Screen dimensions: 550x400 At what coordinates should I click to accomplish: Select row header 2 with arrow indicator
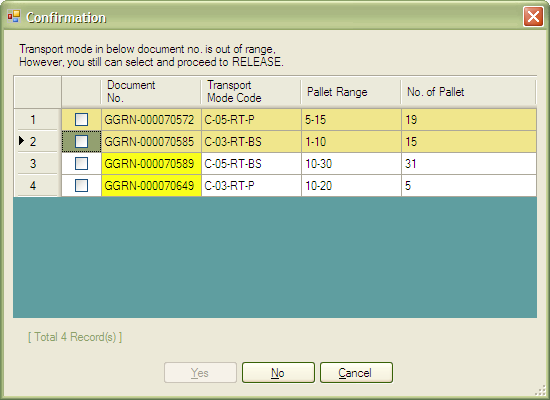pyautogui.click(x=37, y=142)
